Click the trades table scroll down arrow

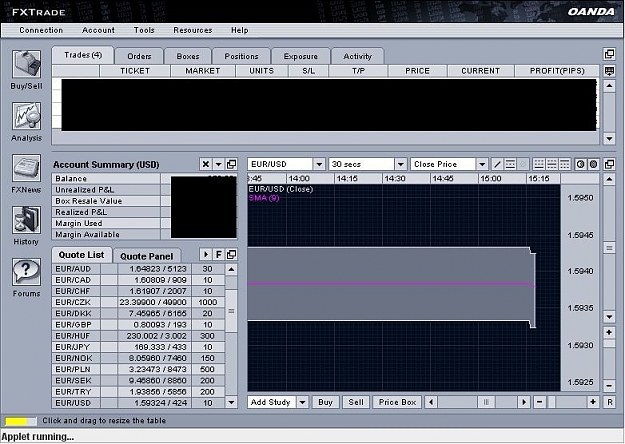[x=609, y=138]
